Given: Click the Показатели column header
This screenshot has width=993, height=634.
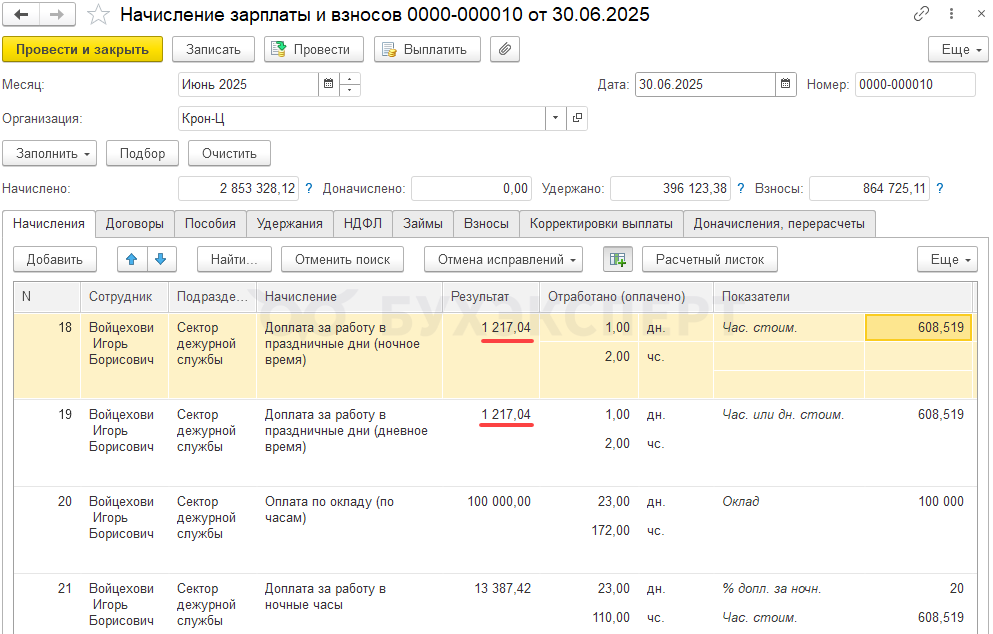Looking at the screenshot, I should coord(843,296).
